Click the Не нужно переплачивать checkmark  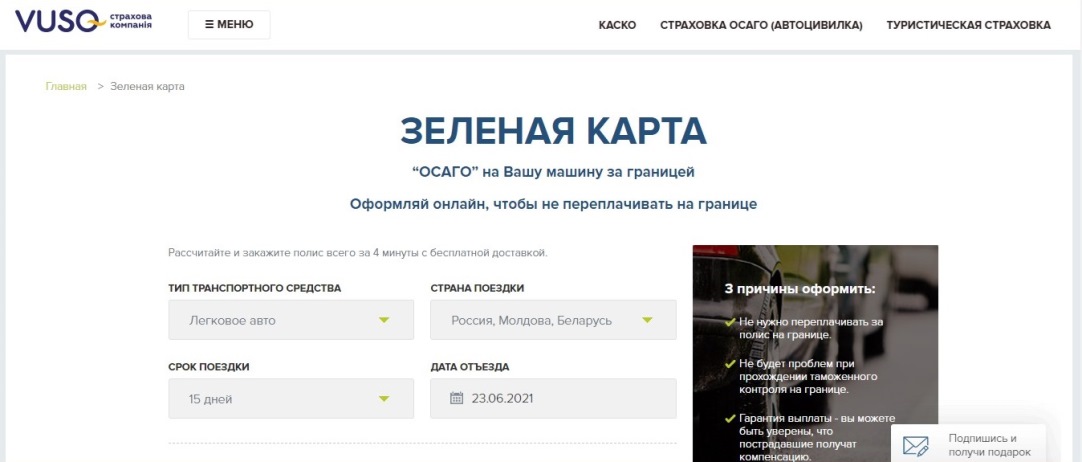[x=730, y=322]
